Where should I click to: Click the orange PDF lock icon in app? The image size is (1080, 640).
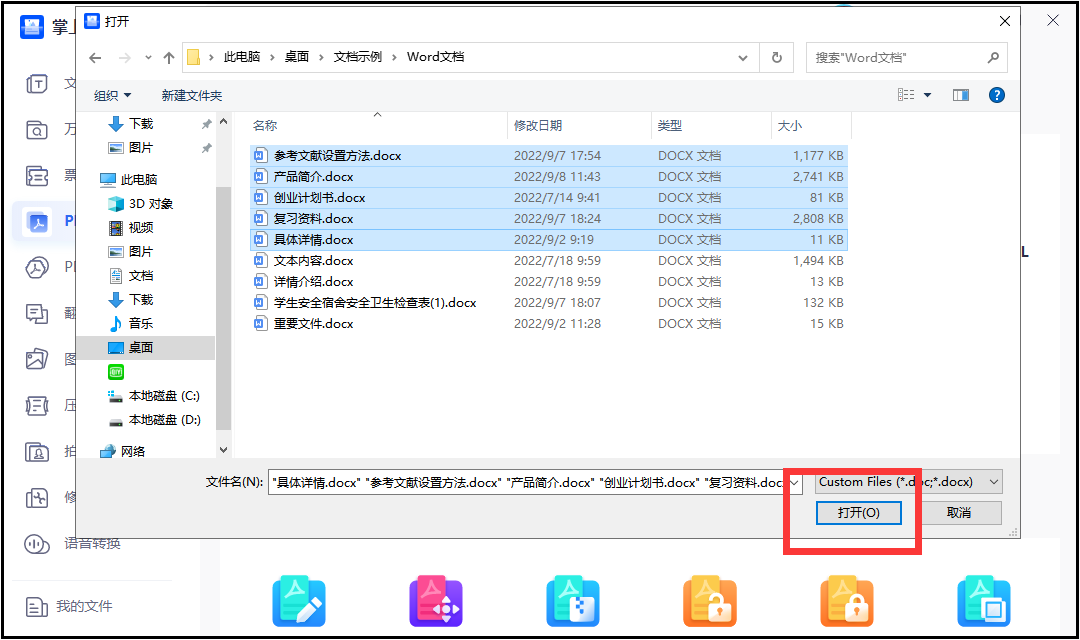(x=847, y=601)
